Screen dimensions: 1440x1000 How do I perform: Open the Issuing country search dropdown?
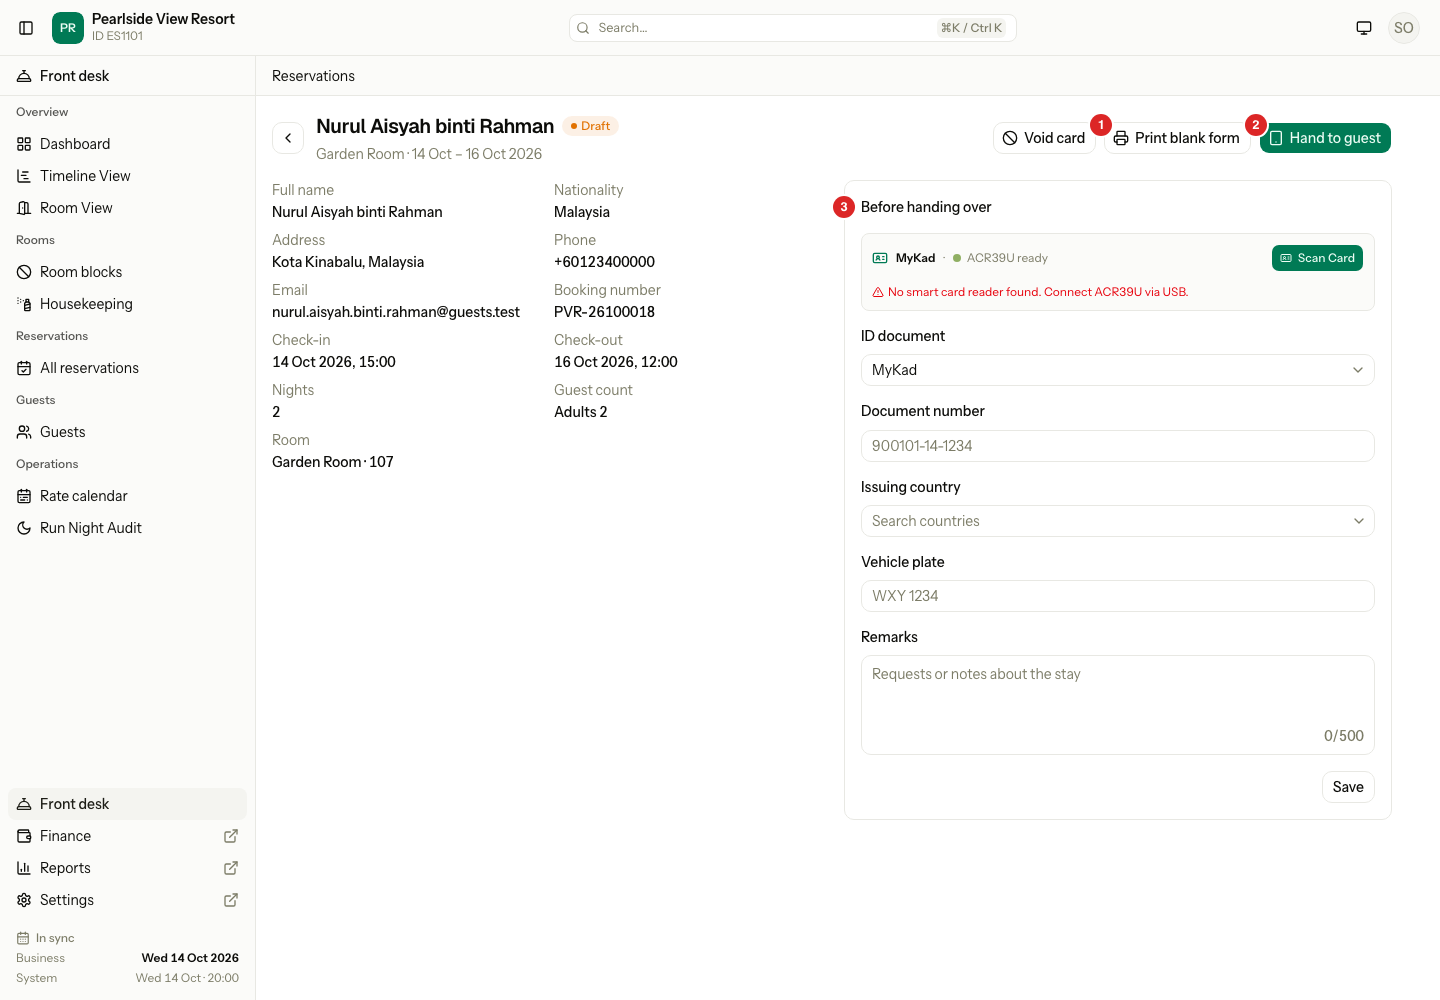point(1117,521)
